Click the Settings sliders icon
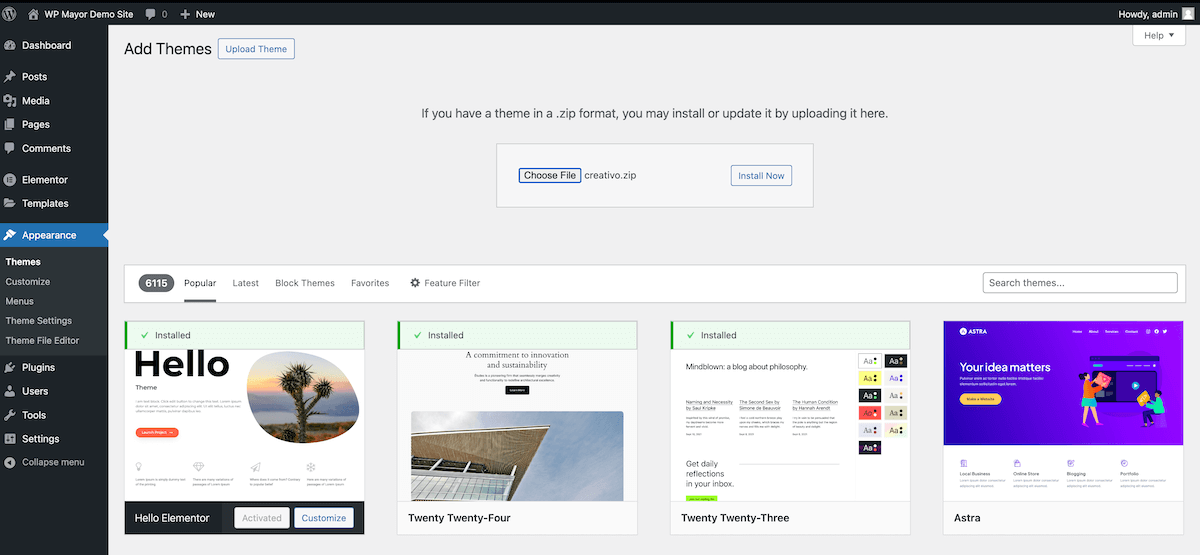 (10, 440)
